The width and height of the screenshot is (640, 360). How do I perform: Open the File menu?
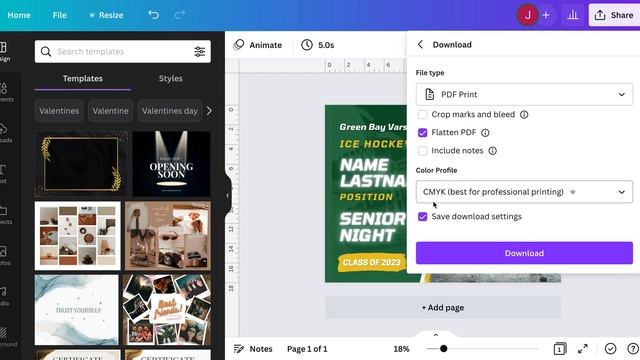point(59,15)
